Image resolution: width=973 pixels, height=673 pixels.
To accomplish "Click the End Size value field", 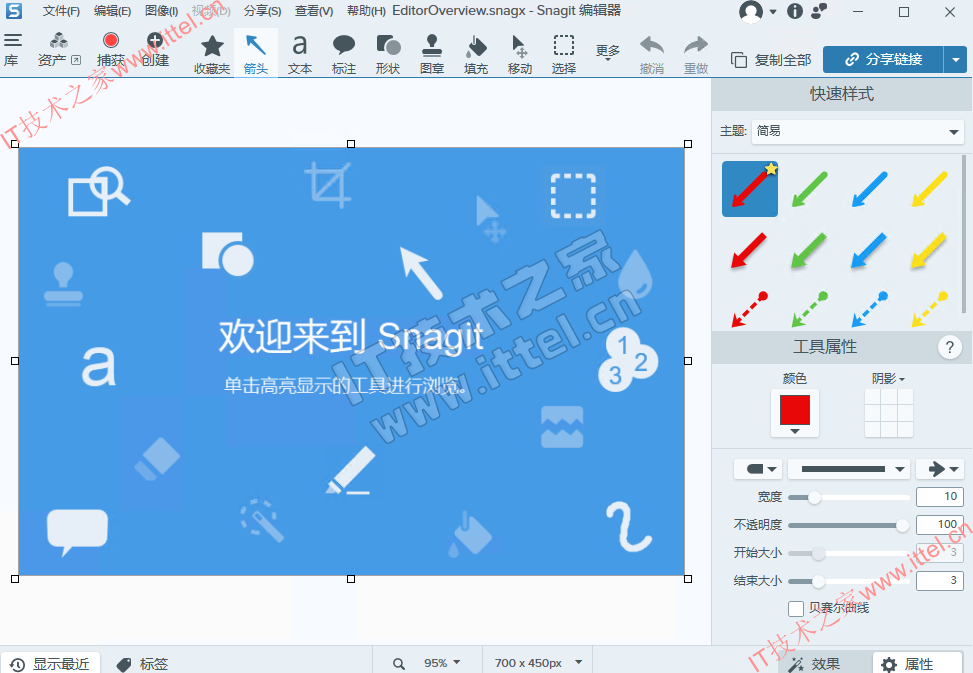I will coord(940,581).
